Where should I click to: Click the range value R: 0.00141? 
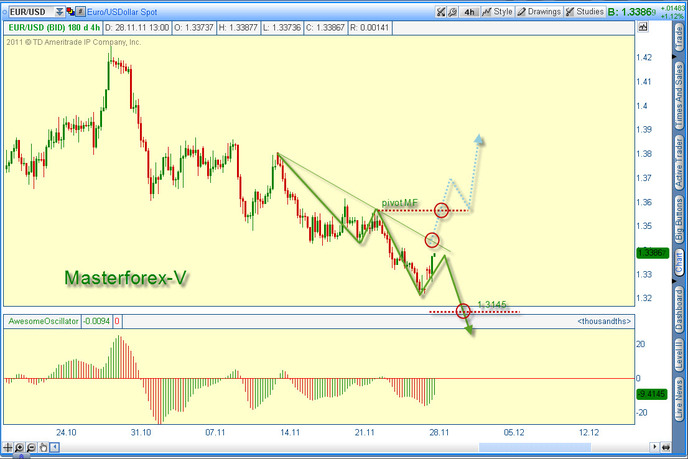(x=369, y=28)
